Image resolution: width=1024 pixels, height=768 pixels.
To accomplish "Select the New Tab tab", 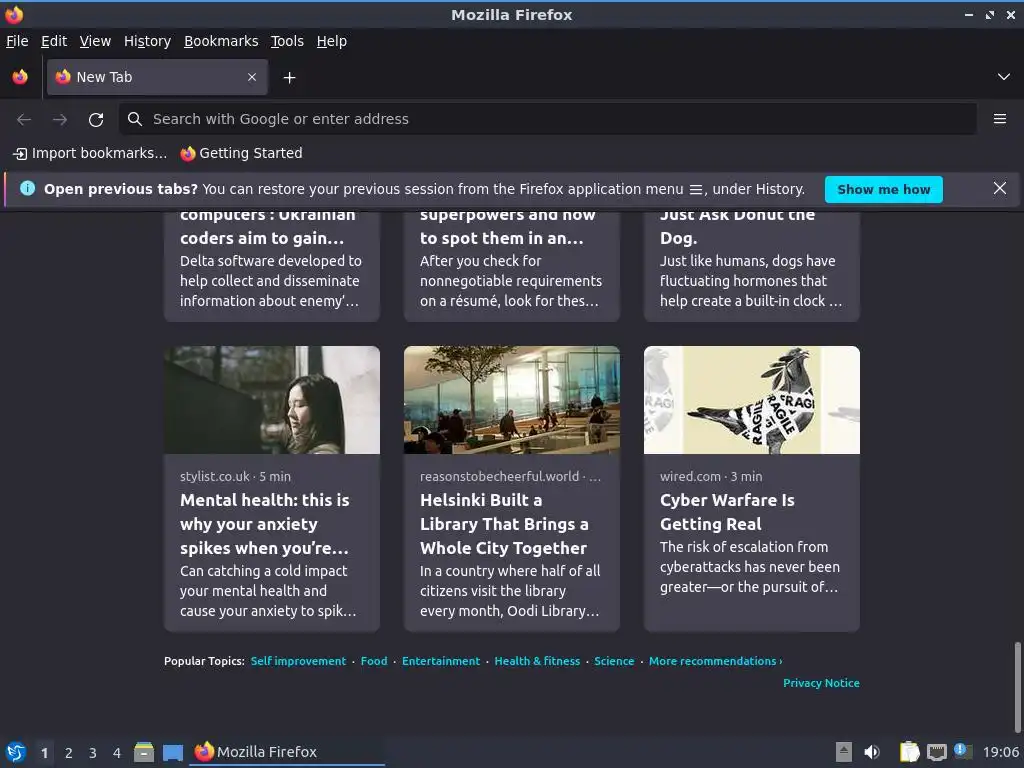I will point(157,77).
